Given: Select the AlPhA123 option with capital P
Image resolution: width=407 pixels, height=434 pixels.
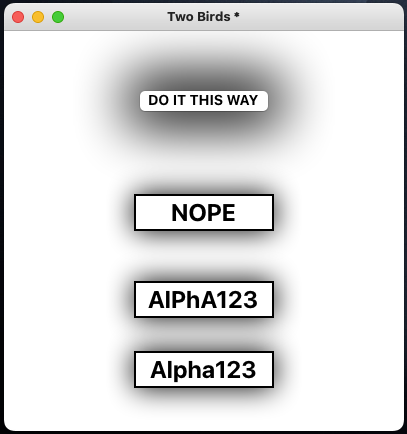Looking at the screenshot, I should point(204,299).
